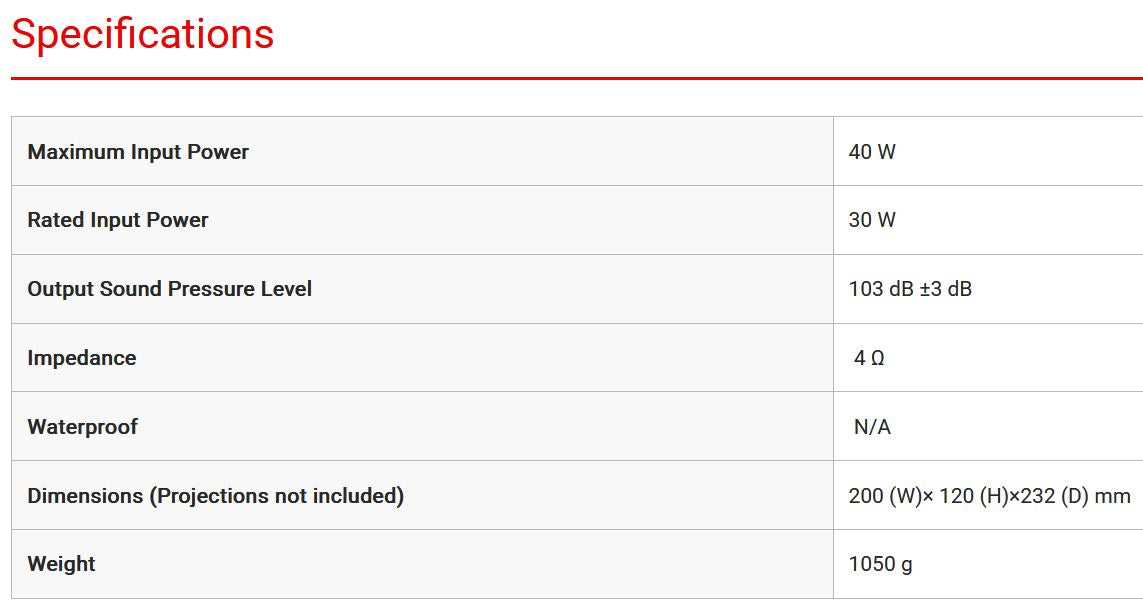Click the Waterproof row label
1143x607 pixels.
tap(83, 427)
